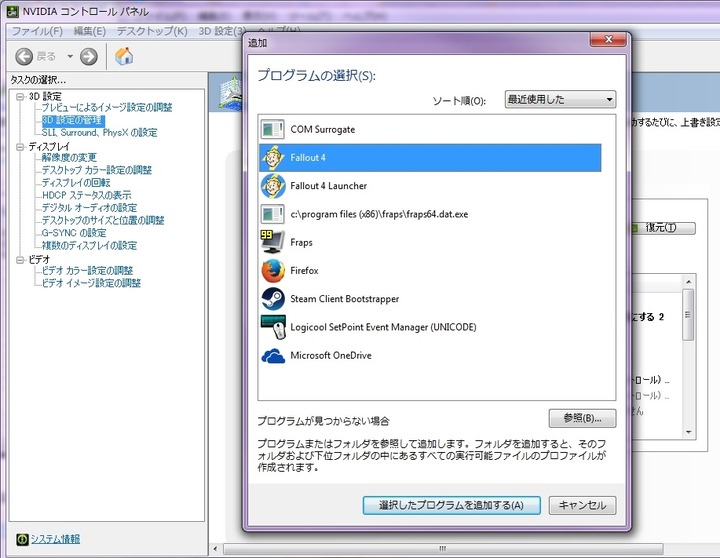Select Fallout 4 Launcher list entry text
The height and width of the screenshot is (558, 720).
point(329,186)
